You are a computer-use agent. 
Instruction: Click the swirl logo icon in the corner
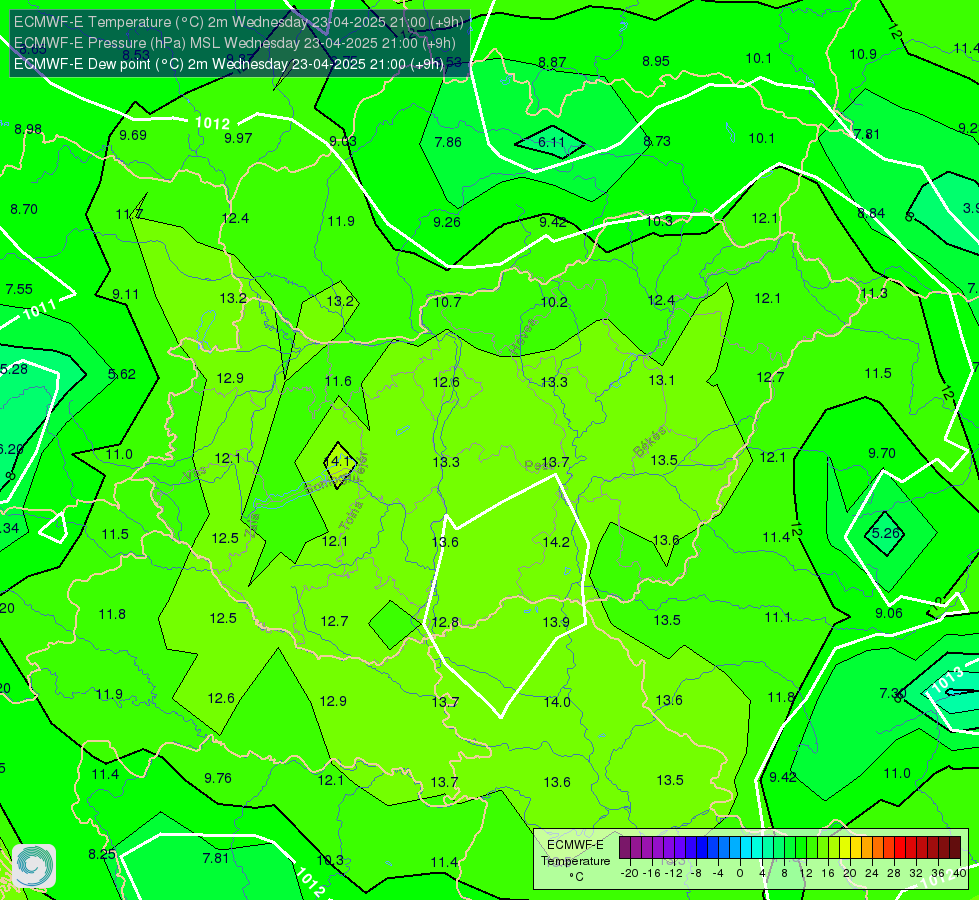34,866
